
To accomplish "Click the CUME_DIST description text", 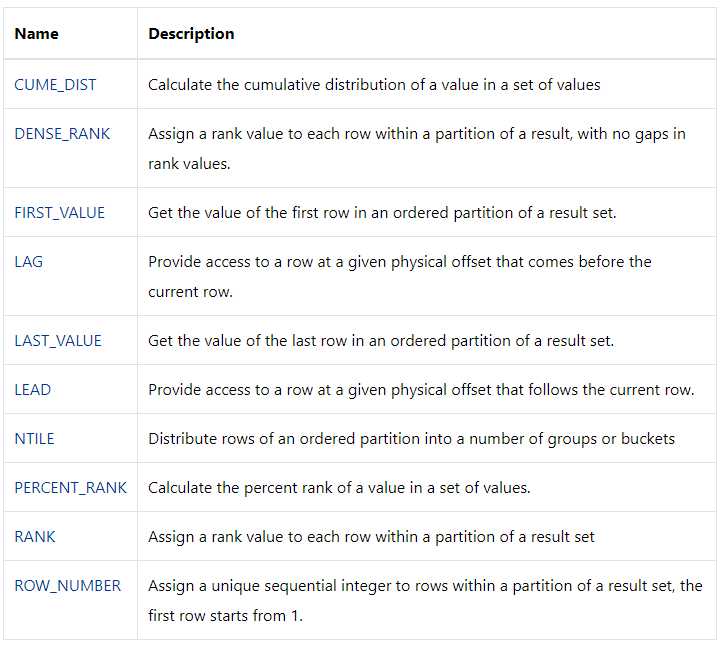I will pyautogui.click(x=374, y=85).
